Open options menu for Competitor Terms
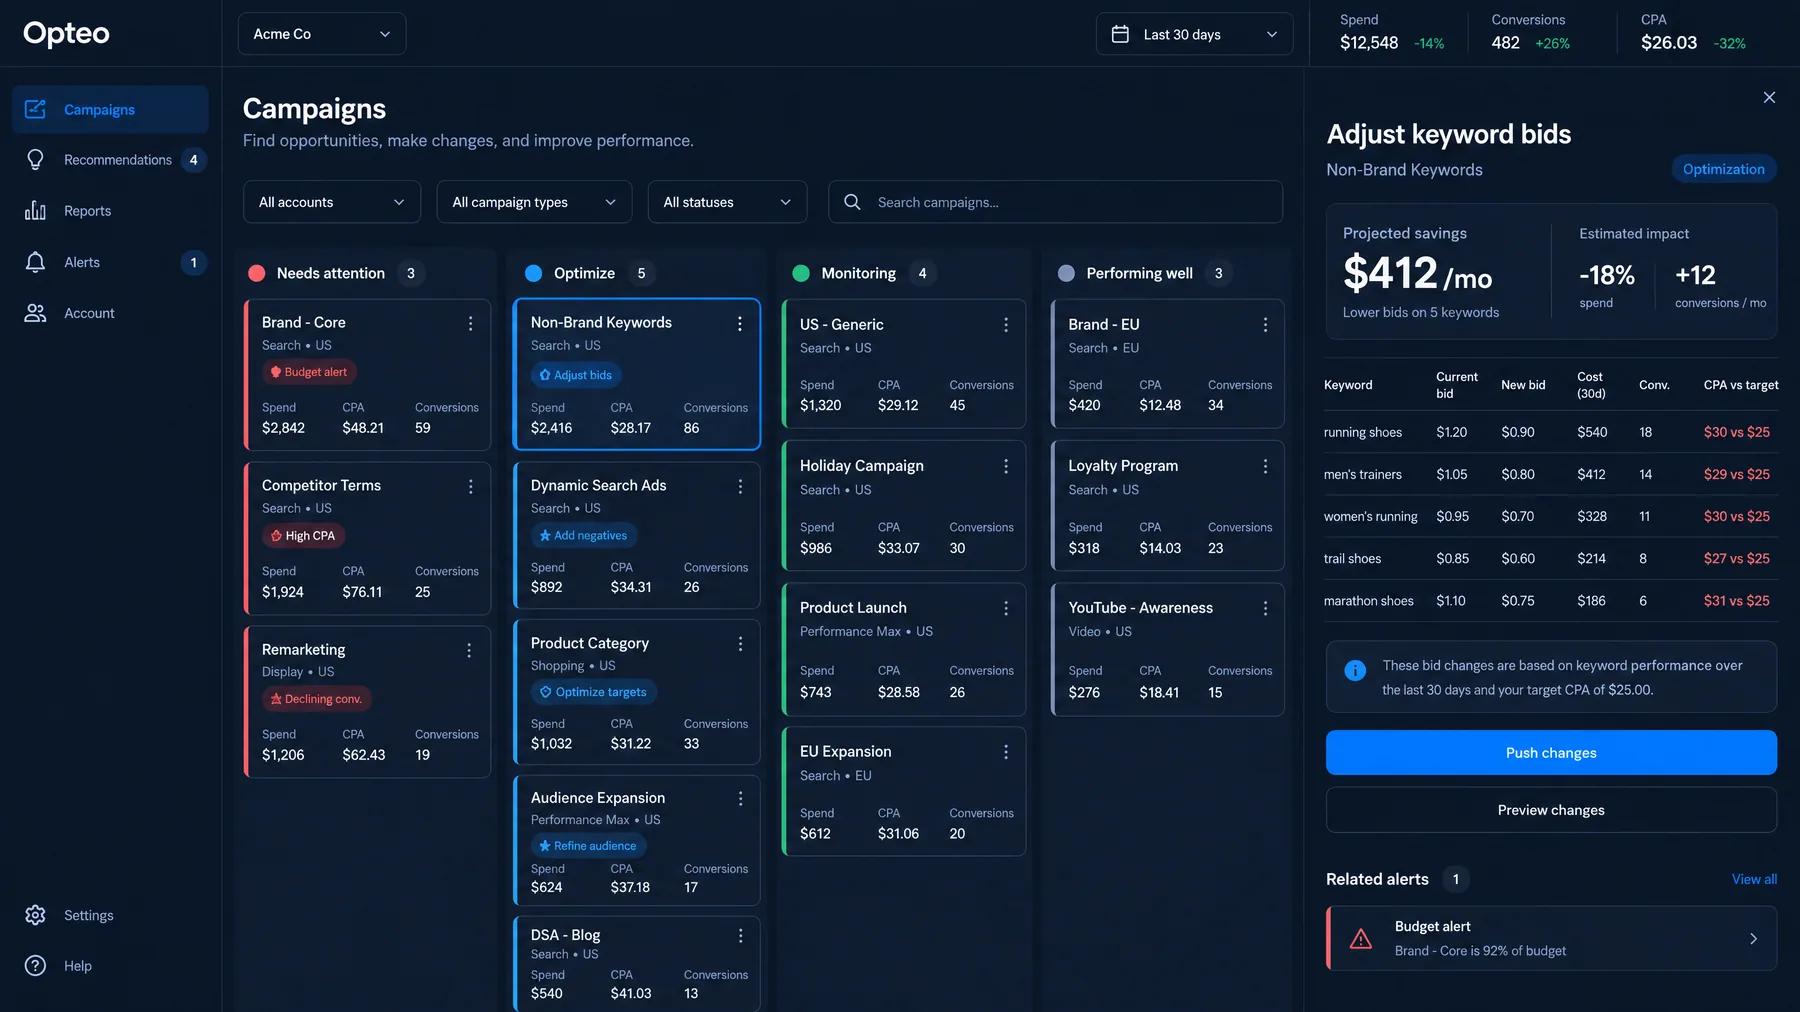1800x1012 pixels. (470, 486)
